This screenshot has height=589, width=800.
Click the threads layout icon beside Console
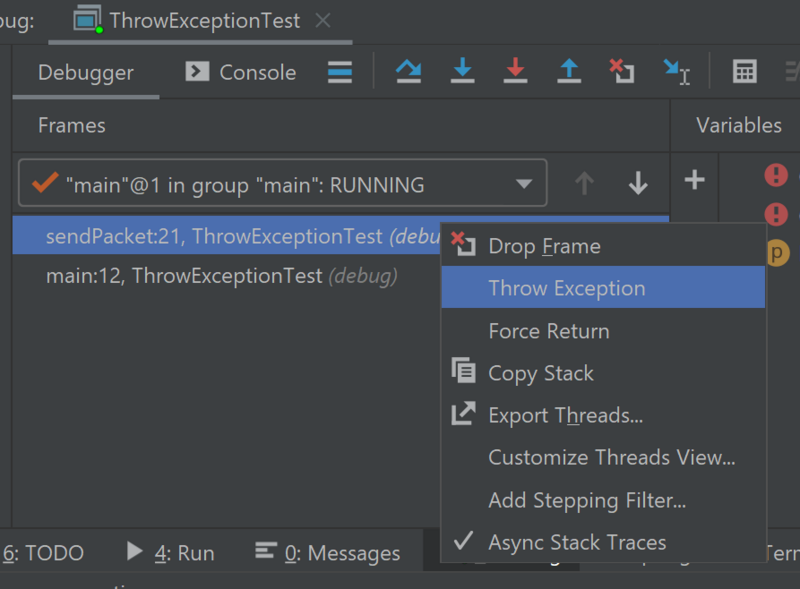click(x=340, y=72)
